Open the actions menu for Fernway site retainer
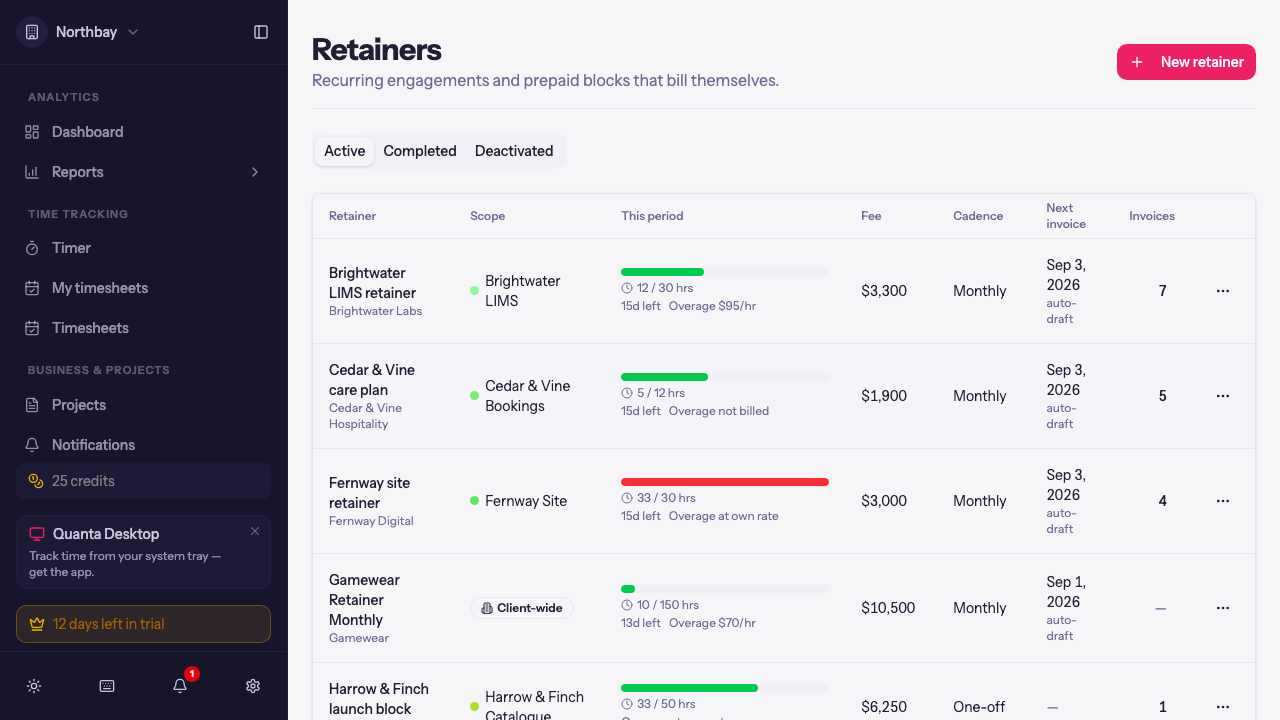 pos(1223,501)
